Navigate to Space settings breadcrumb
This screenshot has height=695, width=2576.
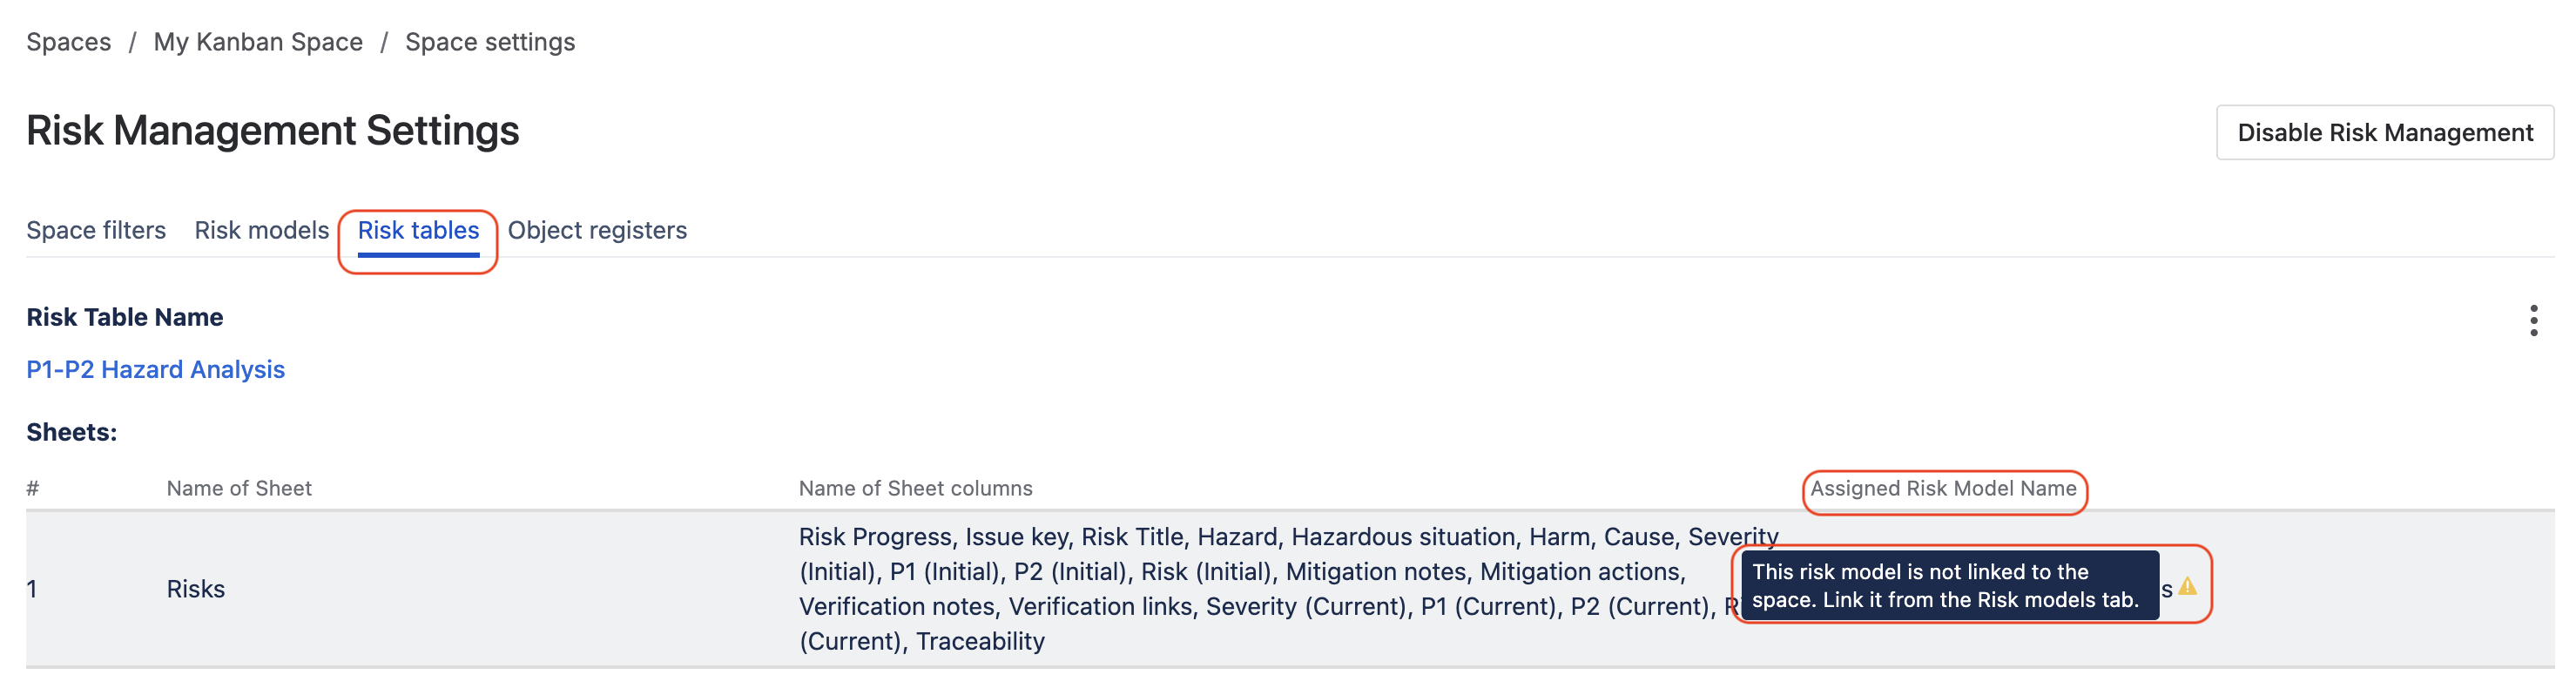coord(490,42)
